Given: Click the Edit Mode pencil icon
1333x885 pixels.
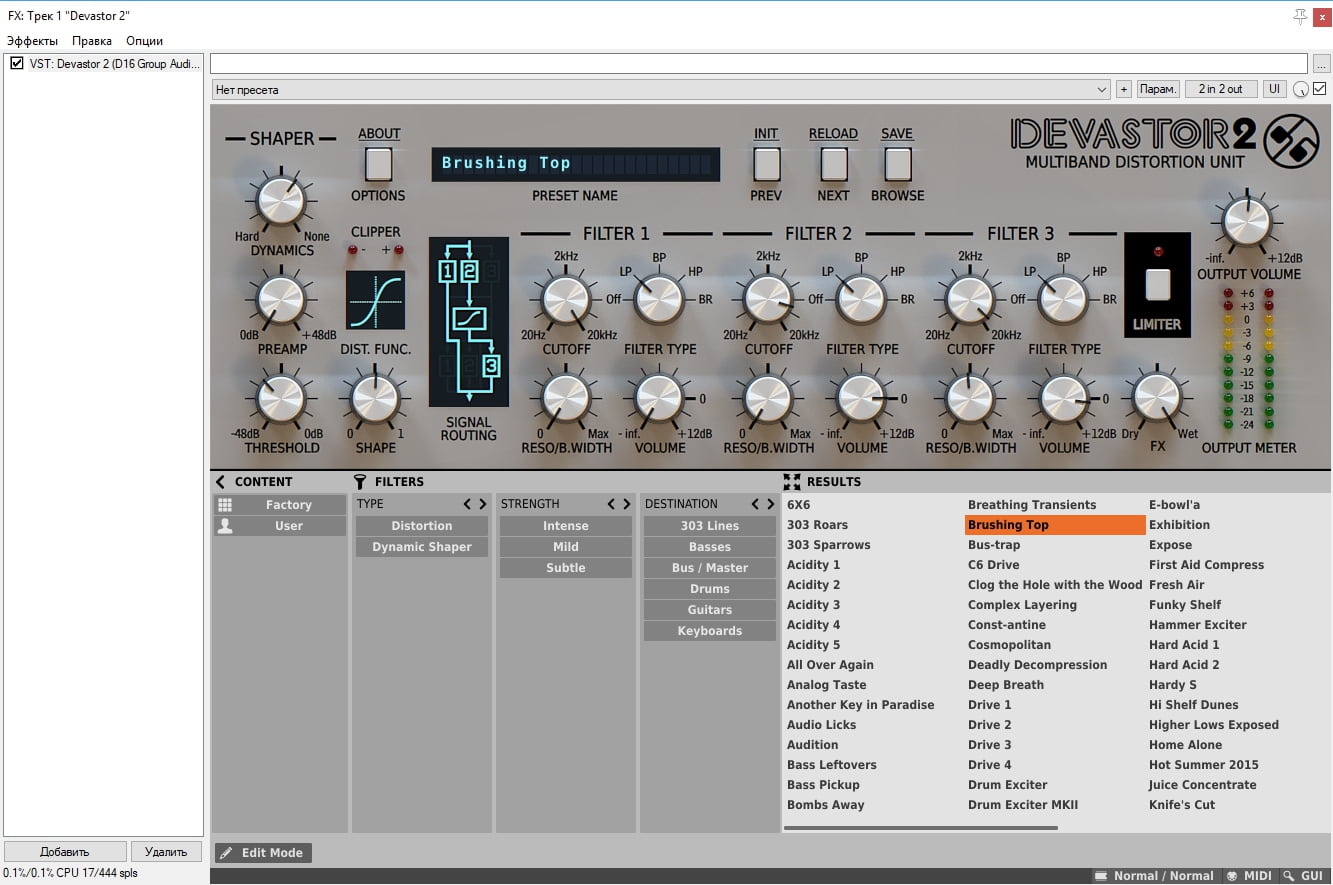Looking at the screenshot, I should [x=226, y=853].
